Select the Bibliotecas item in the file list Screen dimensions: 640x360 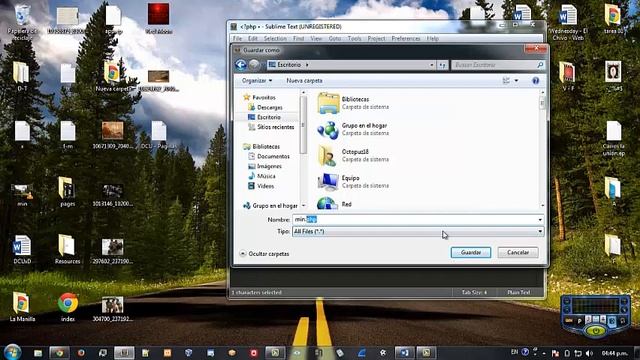click(x=355, y=103)
